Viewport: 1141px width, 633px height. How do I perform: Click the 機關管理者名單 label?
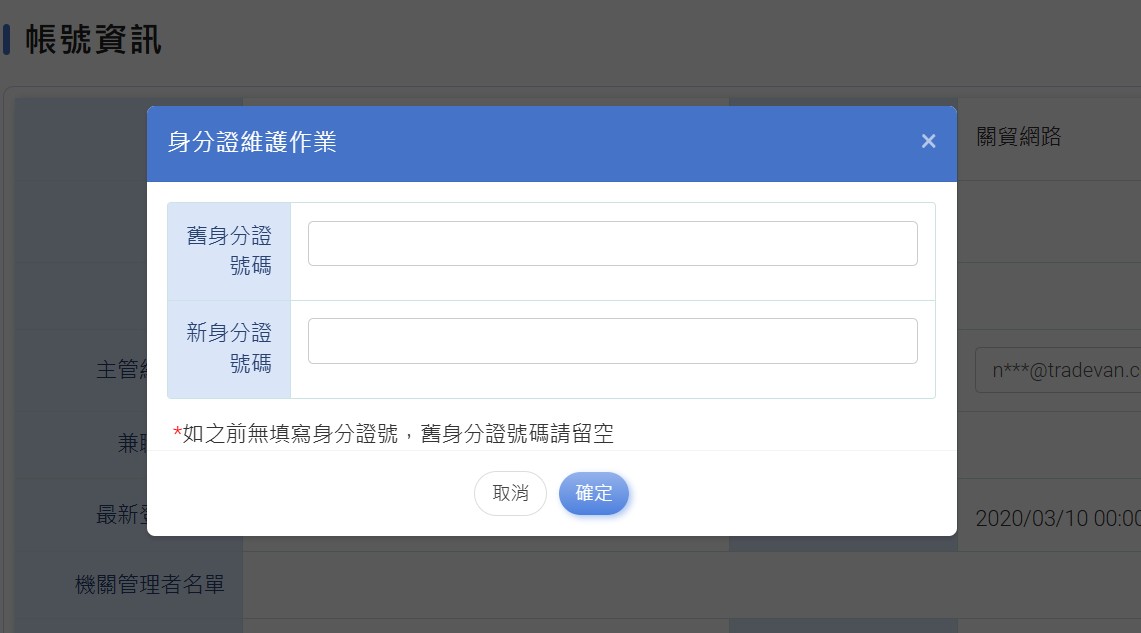point(150,584)
